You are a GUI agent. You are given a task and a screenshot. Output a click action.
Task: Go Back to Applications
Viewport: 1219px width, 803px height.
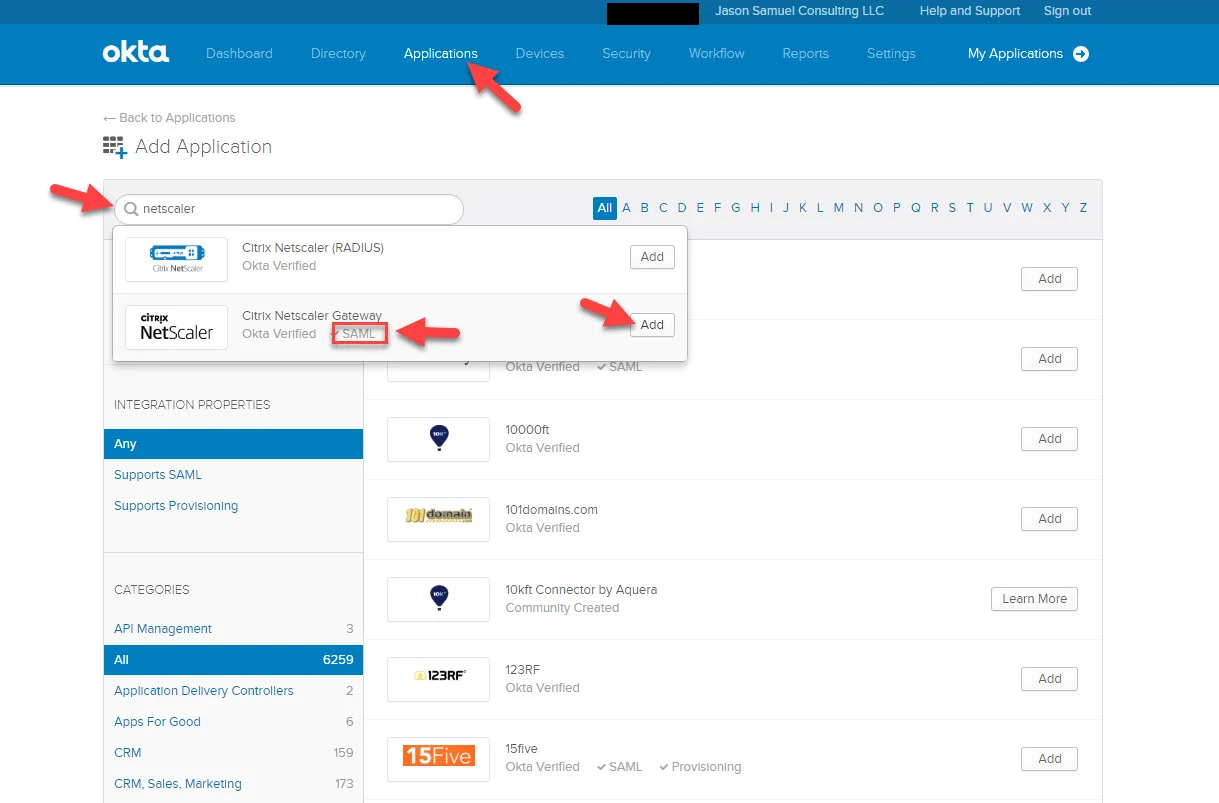tap(169, 118)
